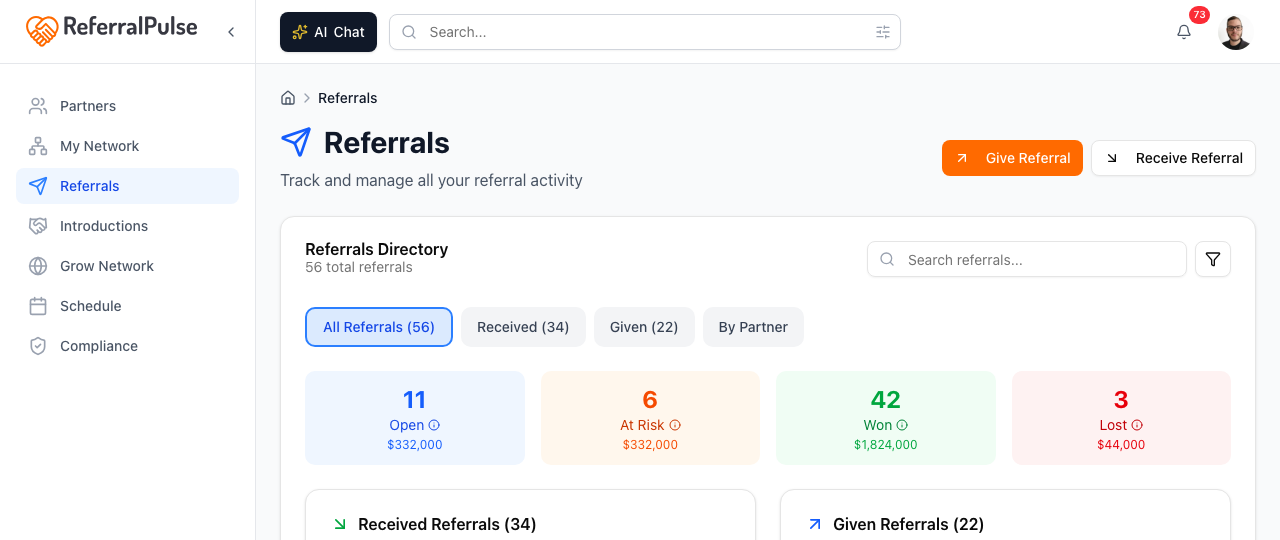Image resolution: width=1280 pixels, height=540 pixels.
Task: Switch to the Given (22) tab
Action: click(x=644, y=327)
